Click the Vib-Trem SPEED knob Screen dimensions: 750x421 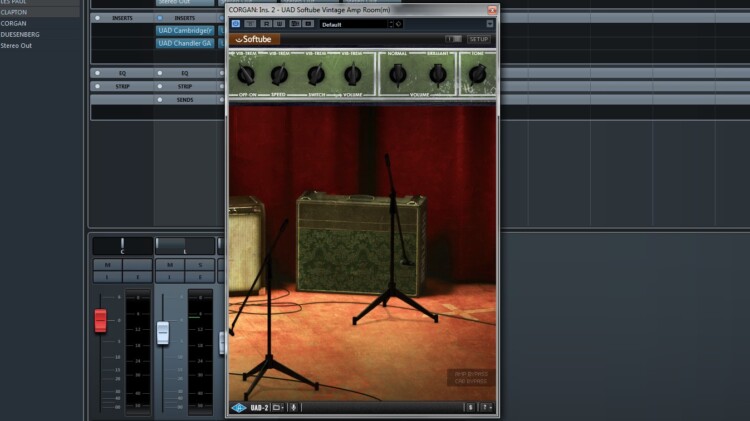[x=279, y=75]
